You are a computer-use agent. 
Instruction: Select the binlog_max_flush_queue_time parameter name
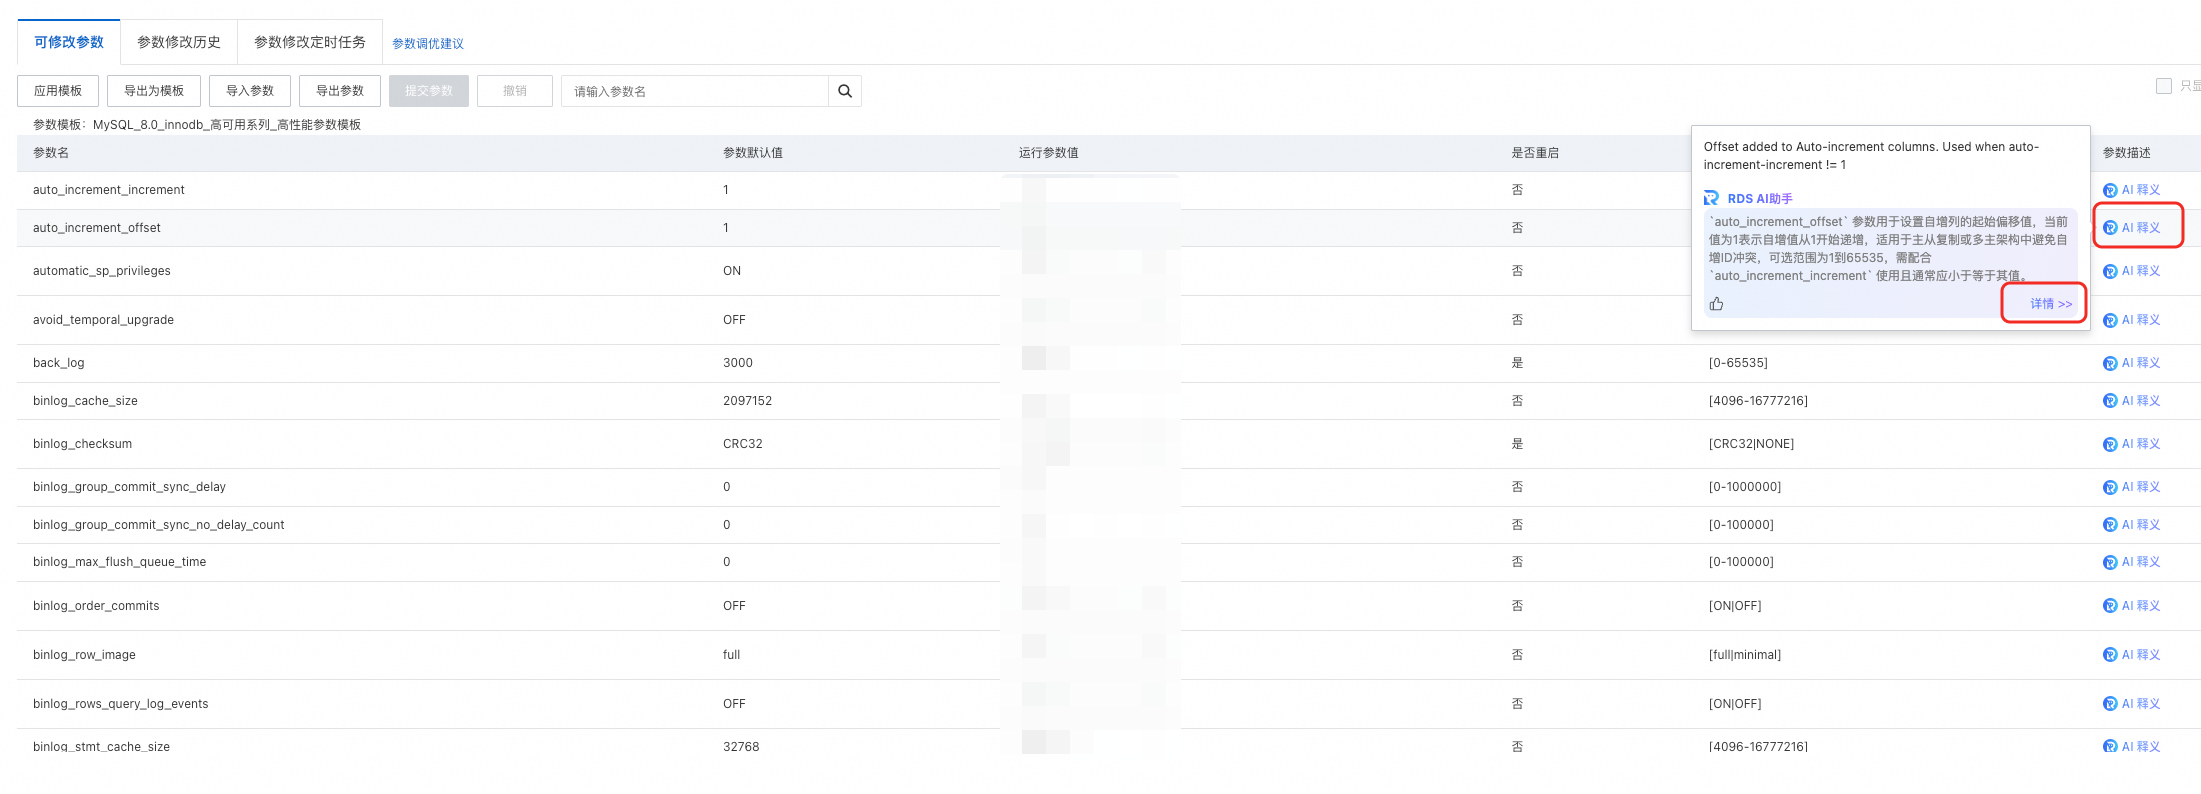point(120,562)
